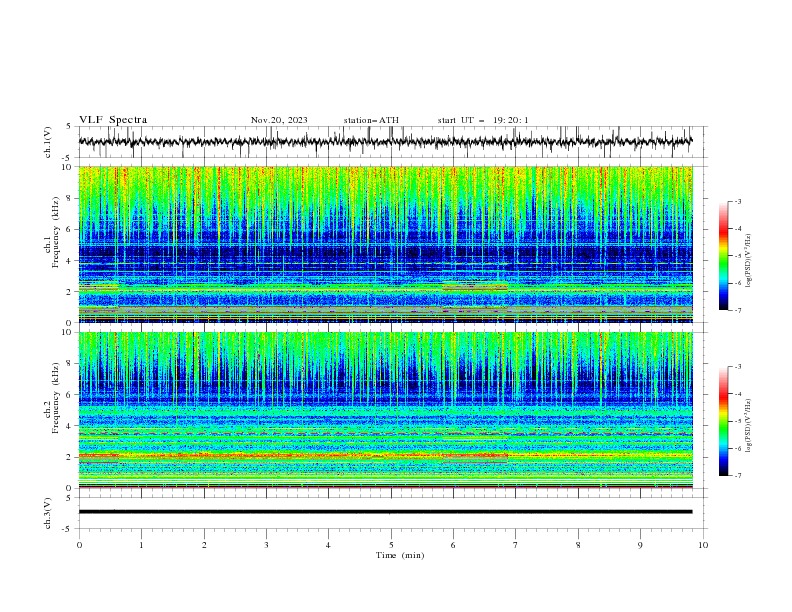Click the "-3" label on ch.1 color bar

(737, 201)
